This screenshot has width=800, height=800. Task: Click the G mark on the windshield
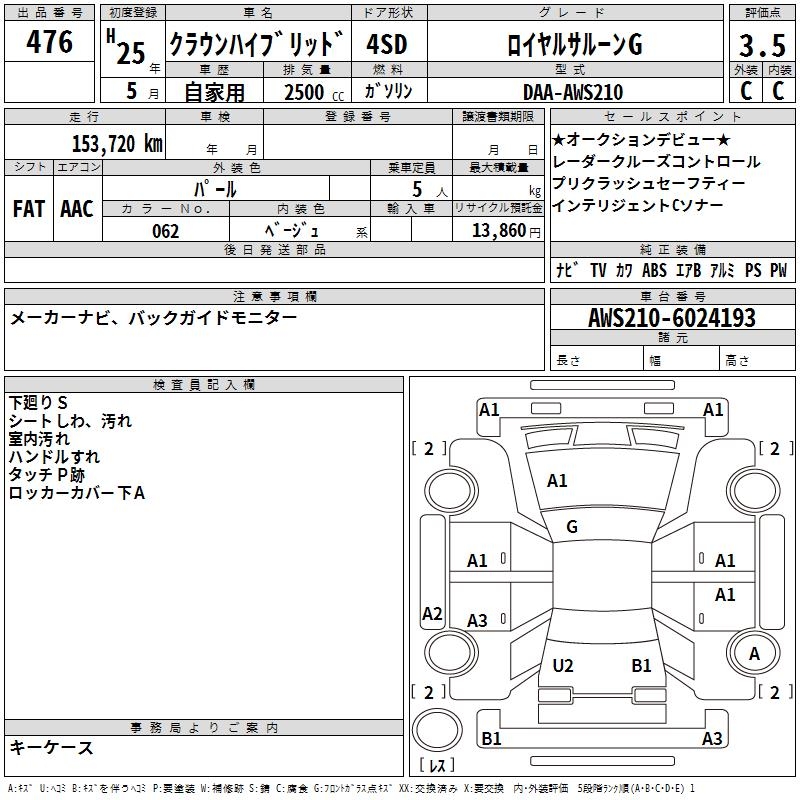point(572,527)
